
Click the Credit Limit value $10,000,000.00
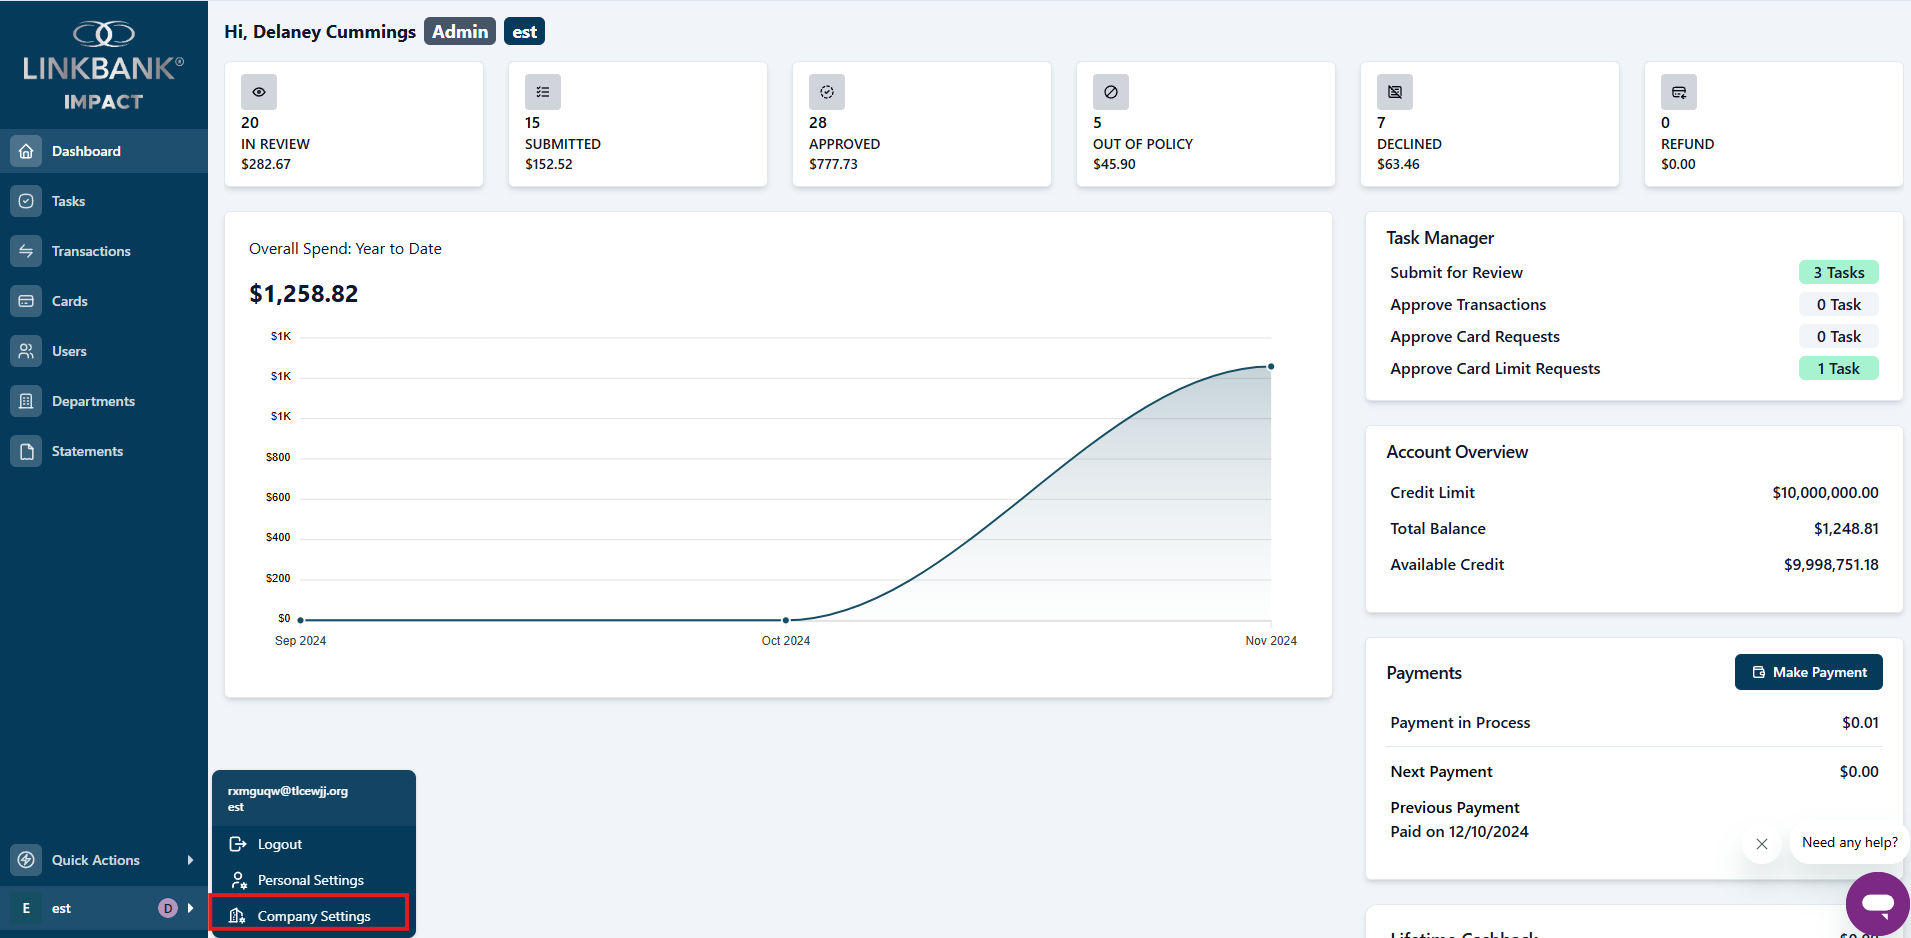pos(1825,492)
